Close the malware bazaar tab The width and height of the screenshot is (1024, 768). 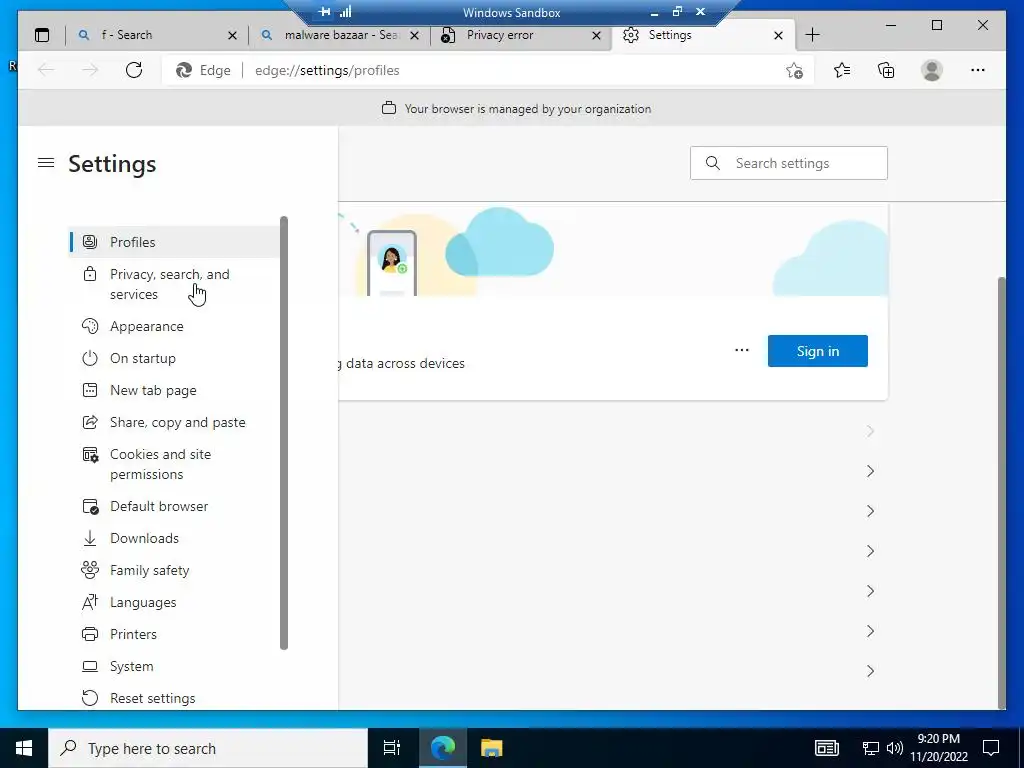click(414, 36)
